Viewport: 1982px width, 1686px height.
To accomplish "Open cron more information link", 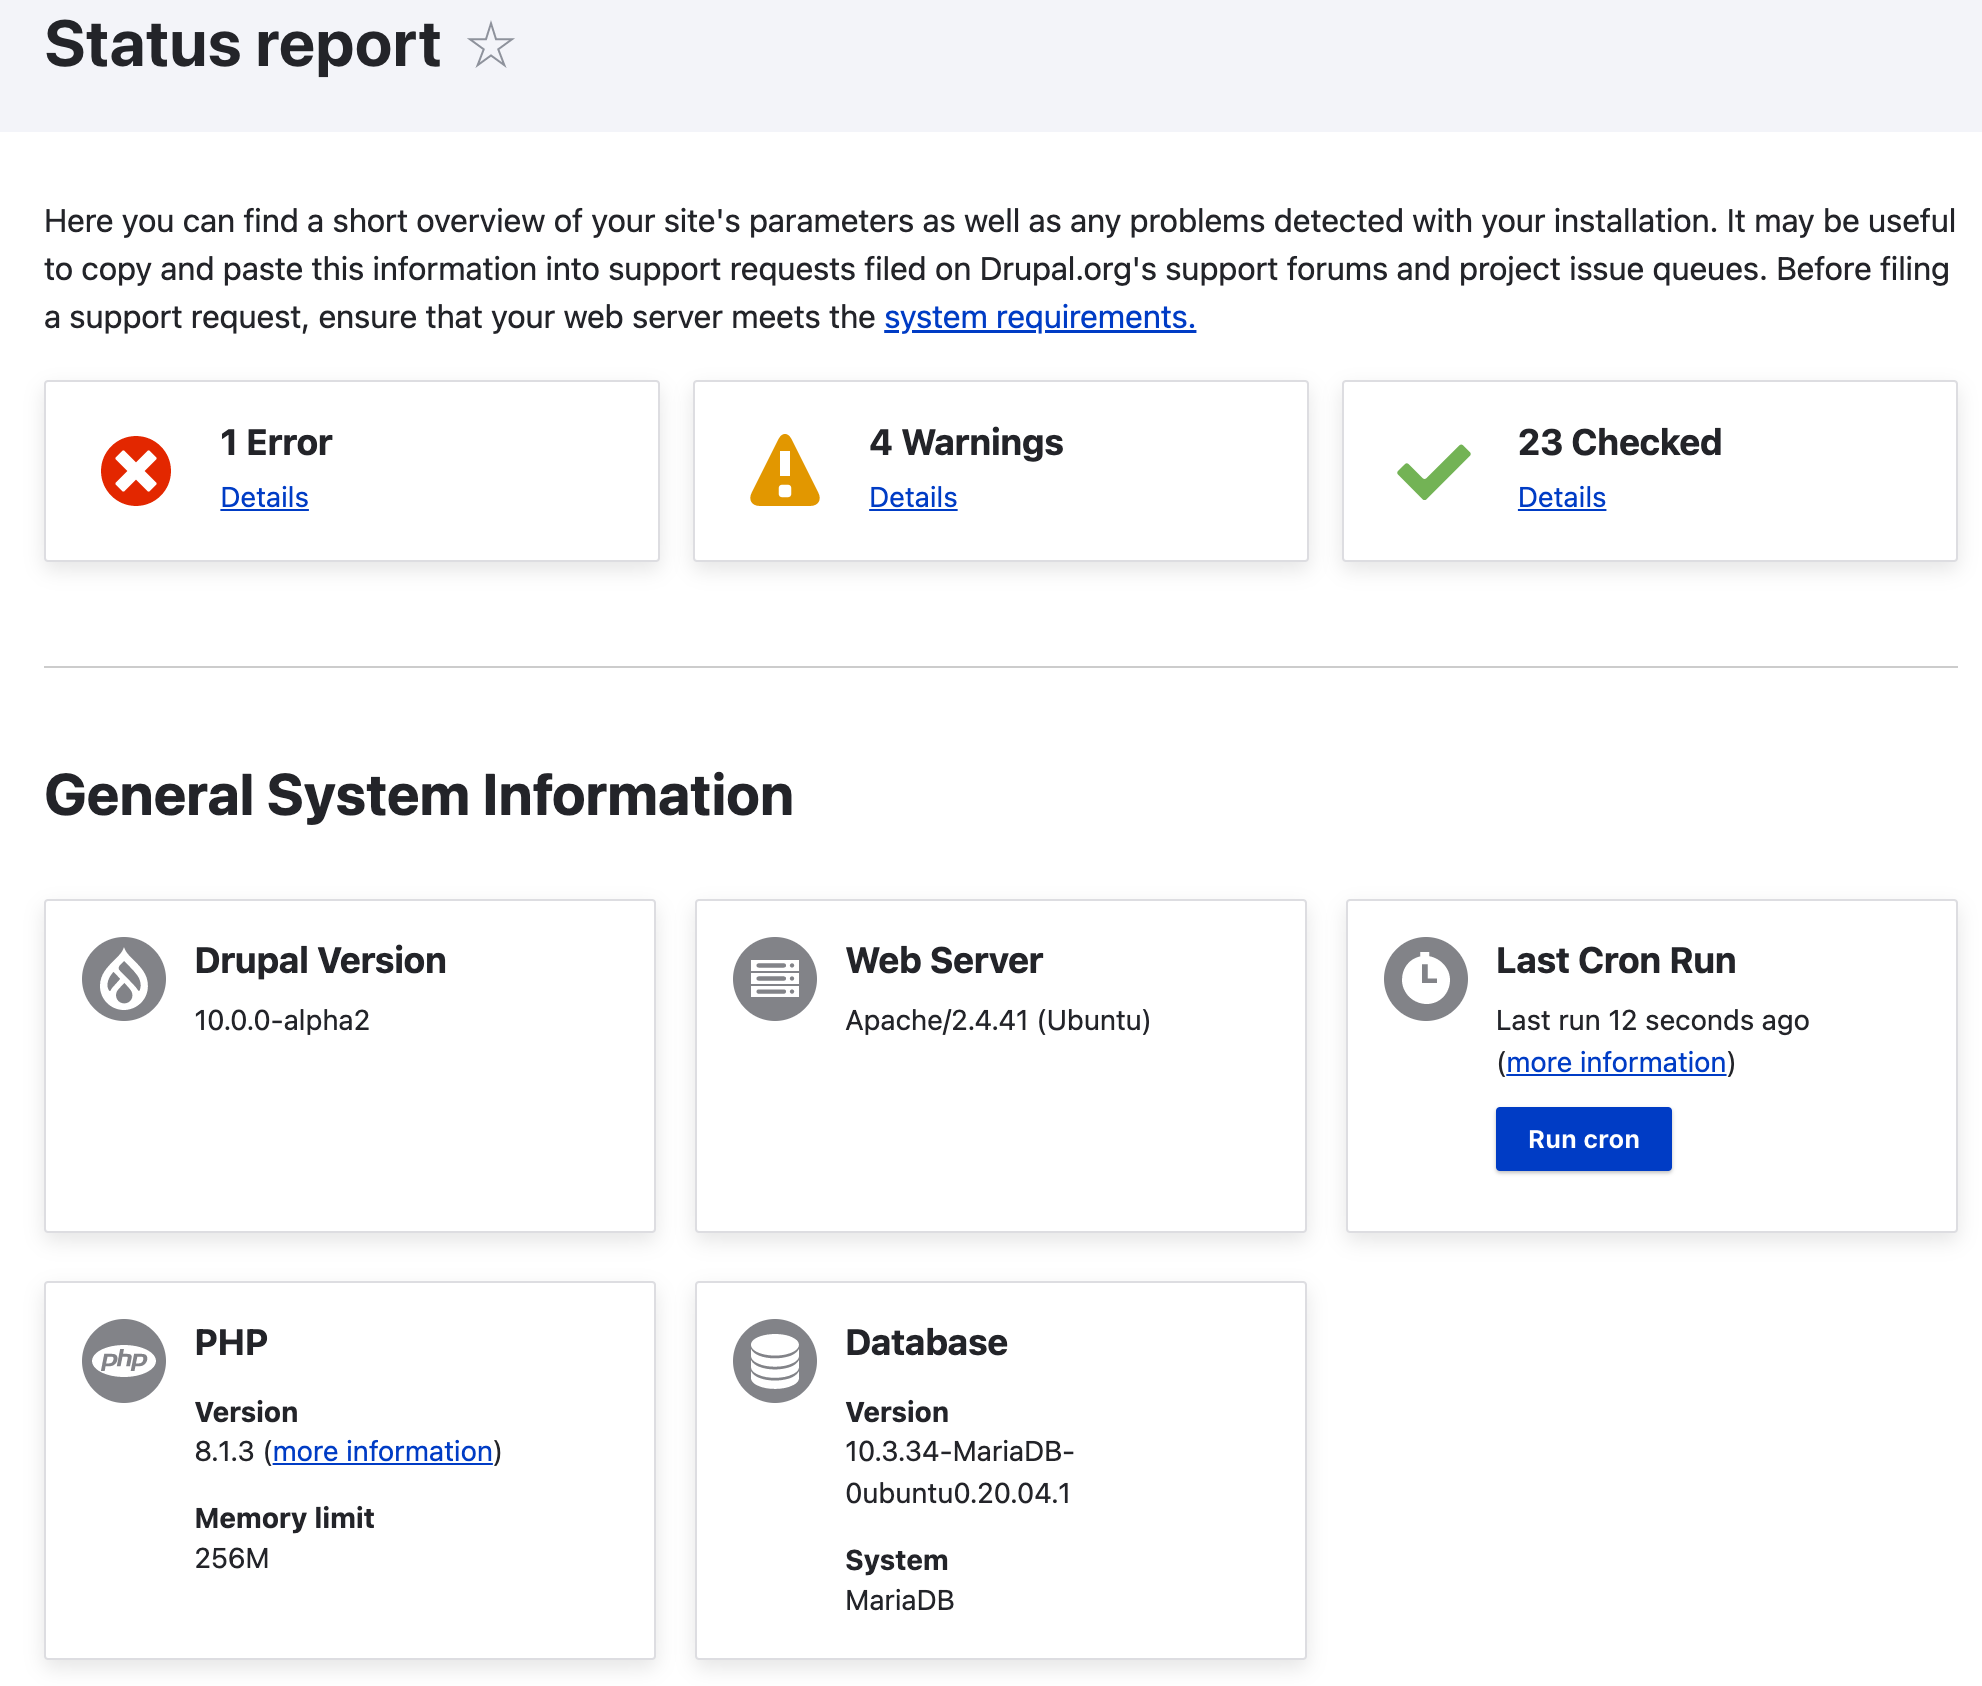I will 1617,1062.
